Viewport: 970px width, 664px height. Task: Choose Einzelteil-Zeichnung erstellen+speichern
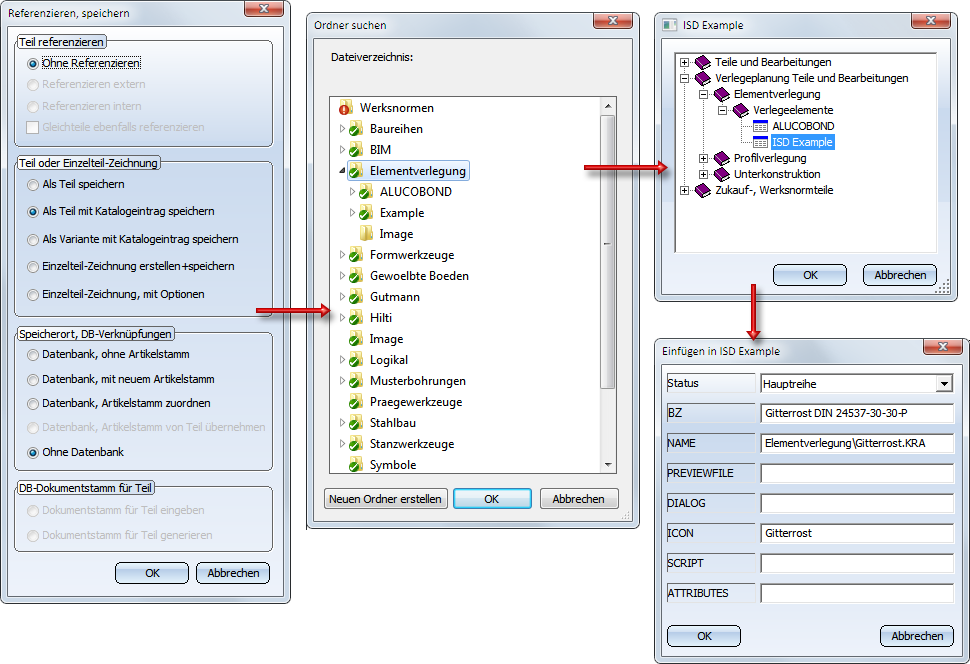click(x=33, y=267)
